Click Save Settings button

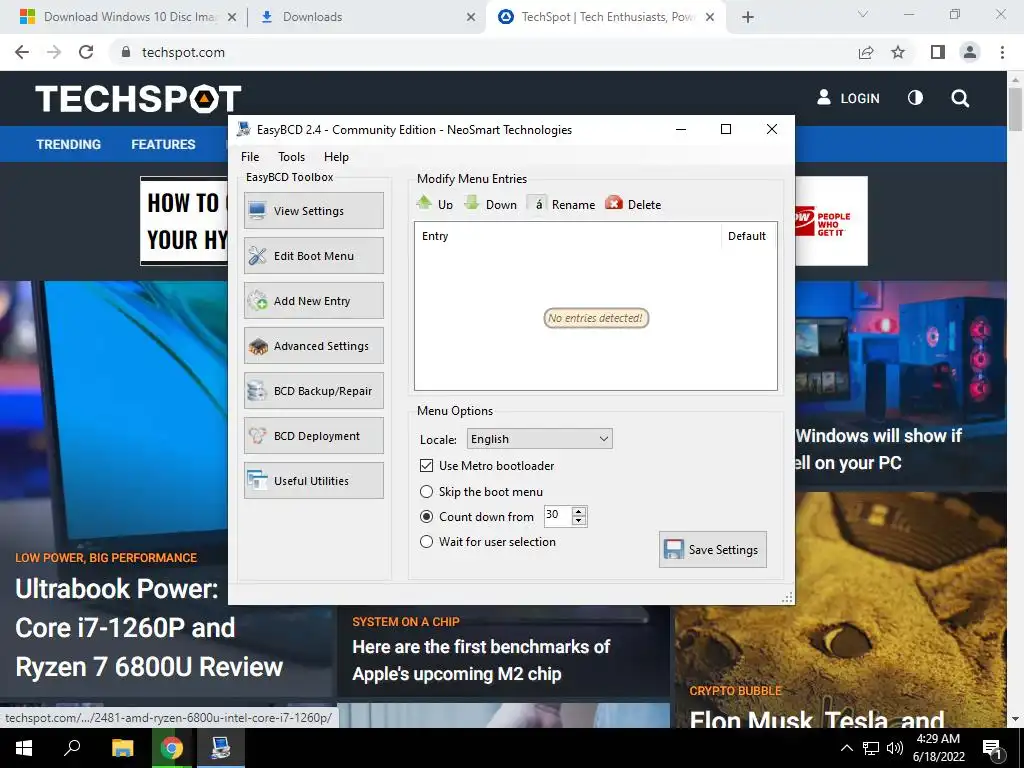click(x=712, y=549)
